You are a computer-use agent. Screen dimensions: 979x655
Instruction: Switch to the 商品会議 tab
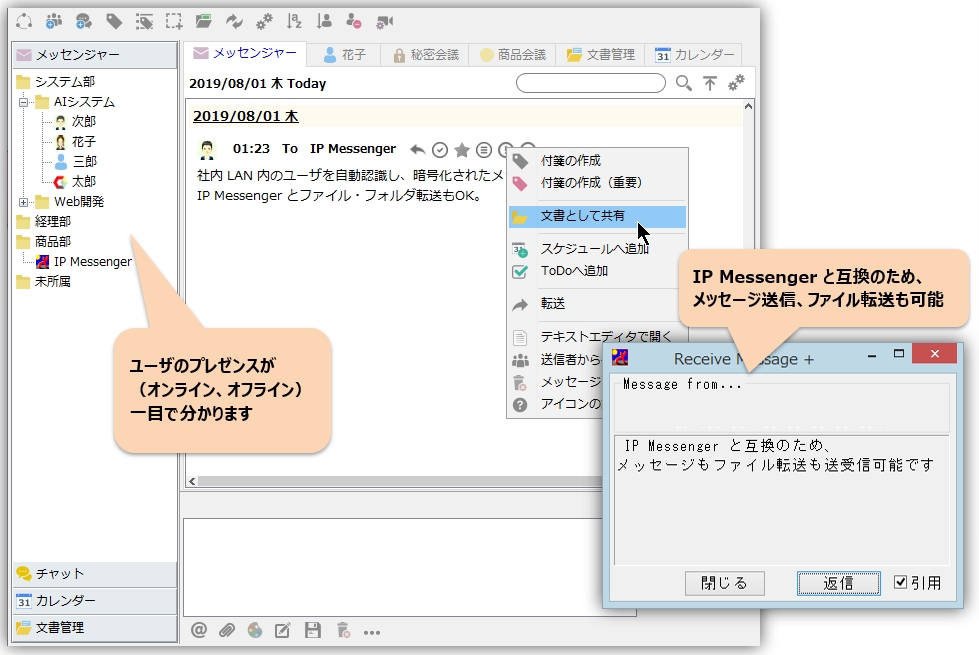point(513,55)
